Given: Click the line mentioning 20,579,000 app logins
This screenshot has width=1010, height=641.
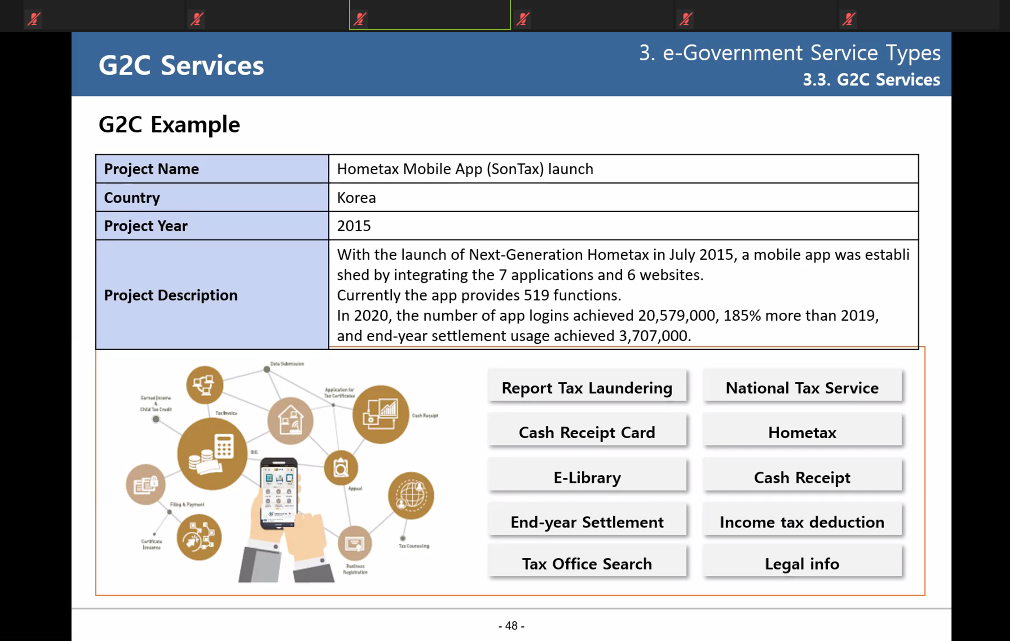Looking at the screenshot, I should click(607, 316).
